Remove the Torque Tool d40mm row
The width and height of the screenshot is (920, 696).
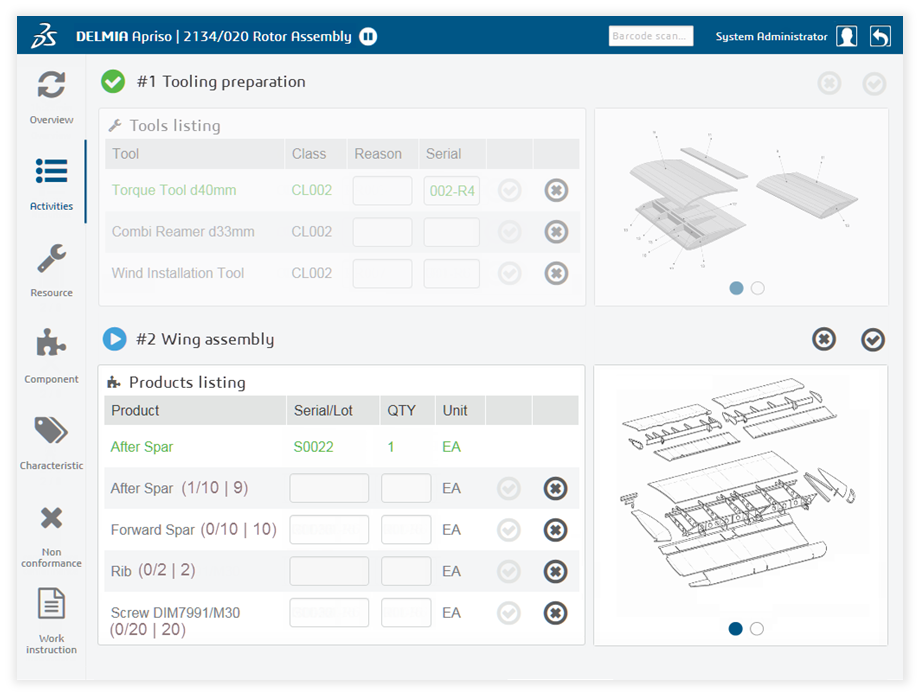(556, 190)
